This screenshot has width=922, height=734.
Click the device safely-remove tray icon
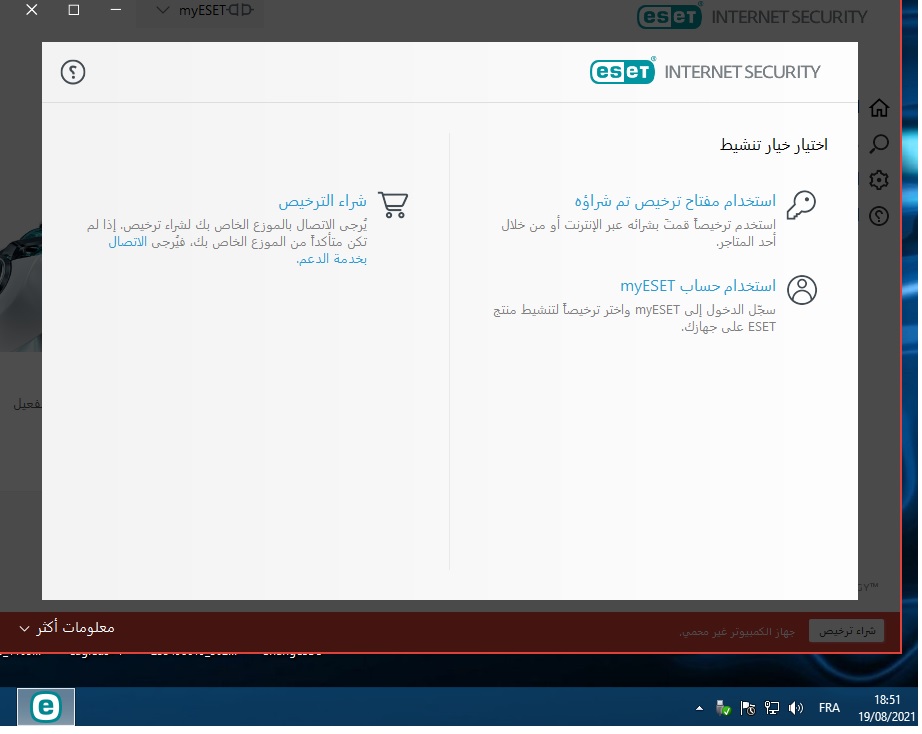tap(723, 709)
